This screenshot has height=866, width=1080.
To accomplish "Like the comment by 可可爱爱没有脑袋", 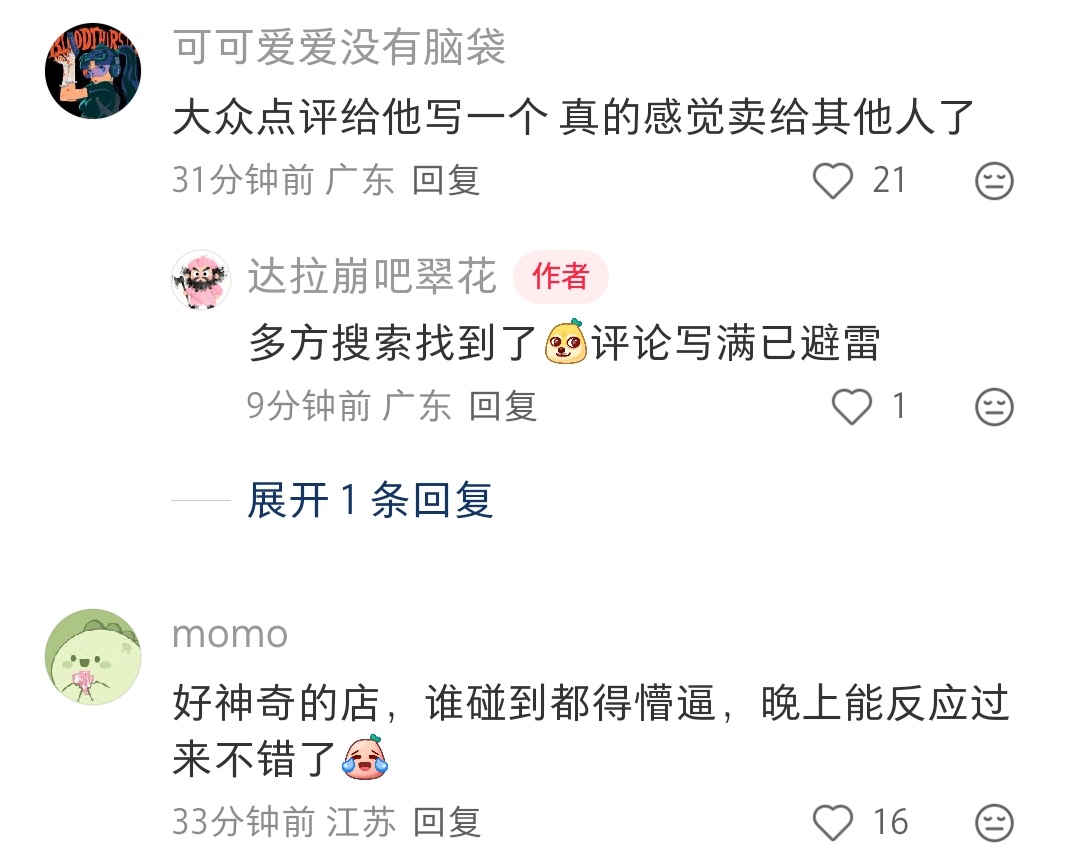I will [833, 181].
